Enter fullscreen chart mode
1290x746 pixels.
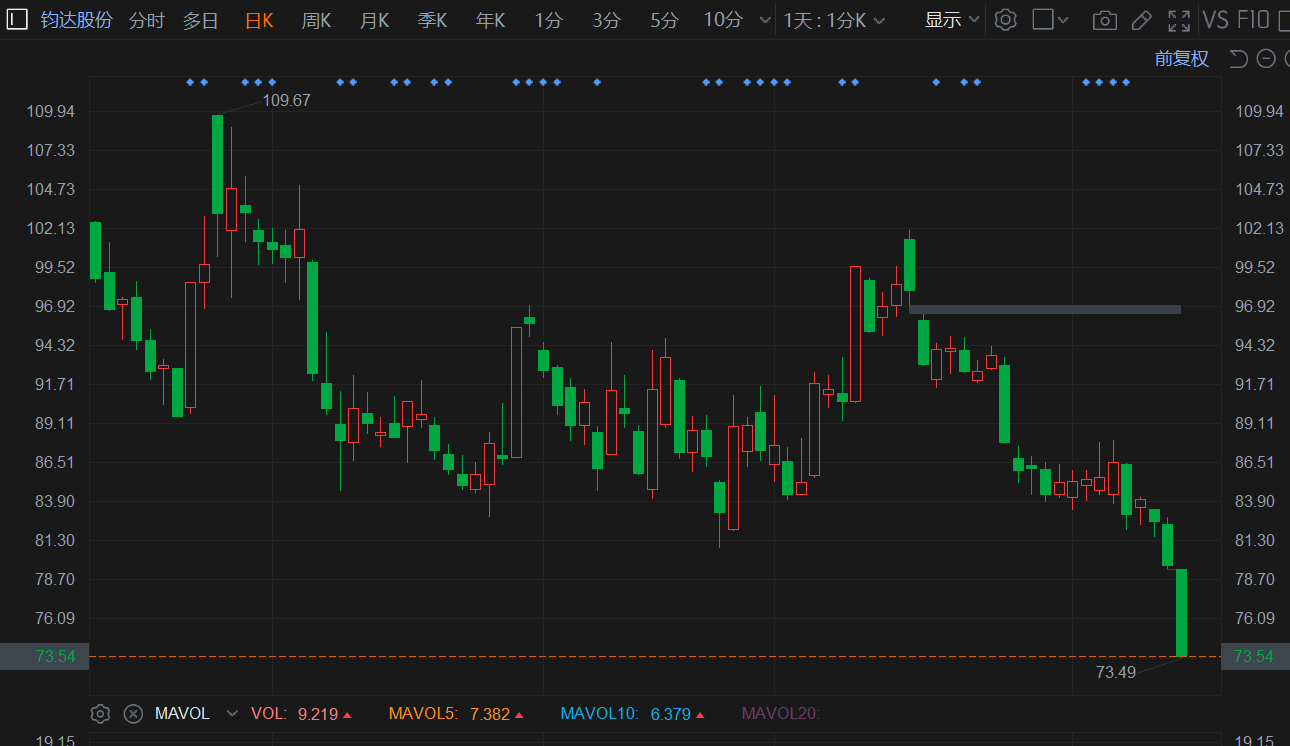(x=1179, y=20)
